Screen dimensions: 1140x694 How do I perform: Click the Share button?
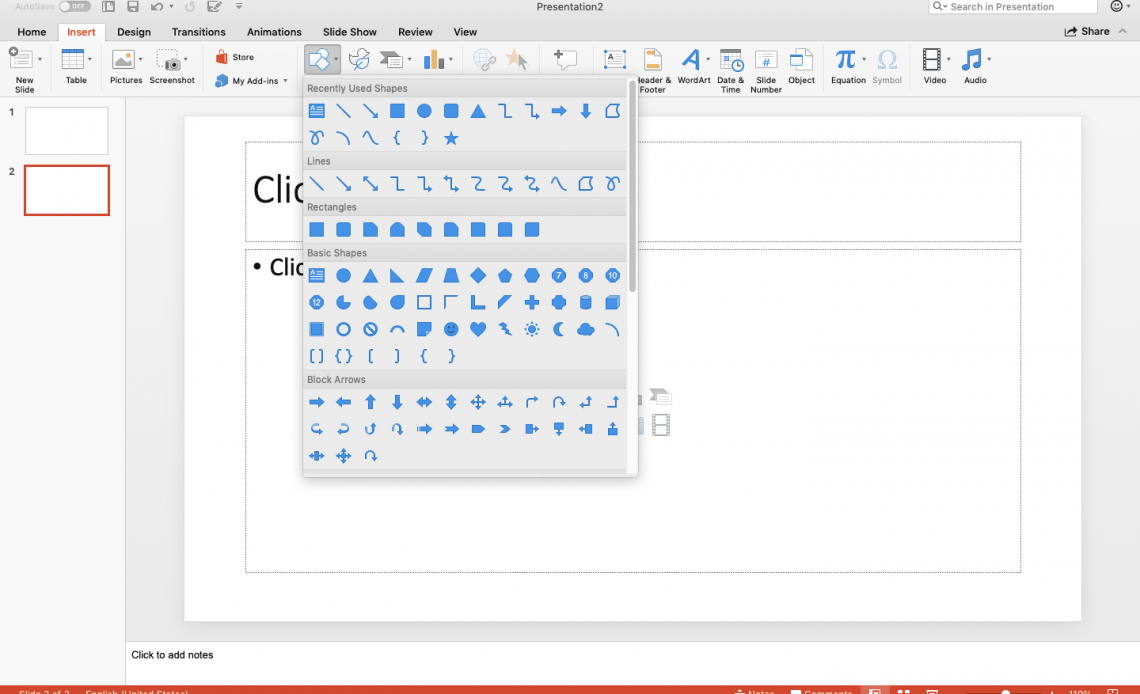(1088, 31)
